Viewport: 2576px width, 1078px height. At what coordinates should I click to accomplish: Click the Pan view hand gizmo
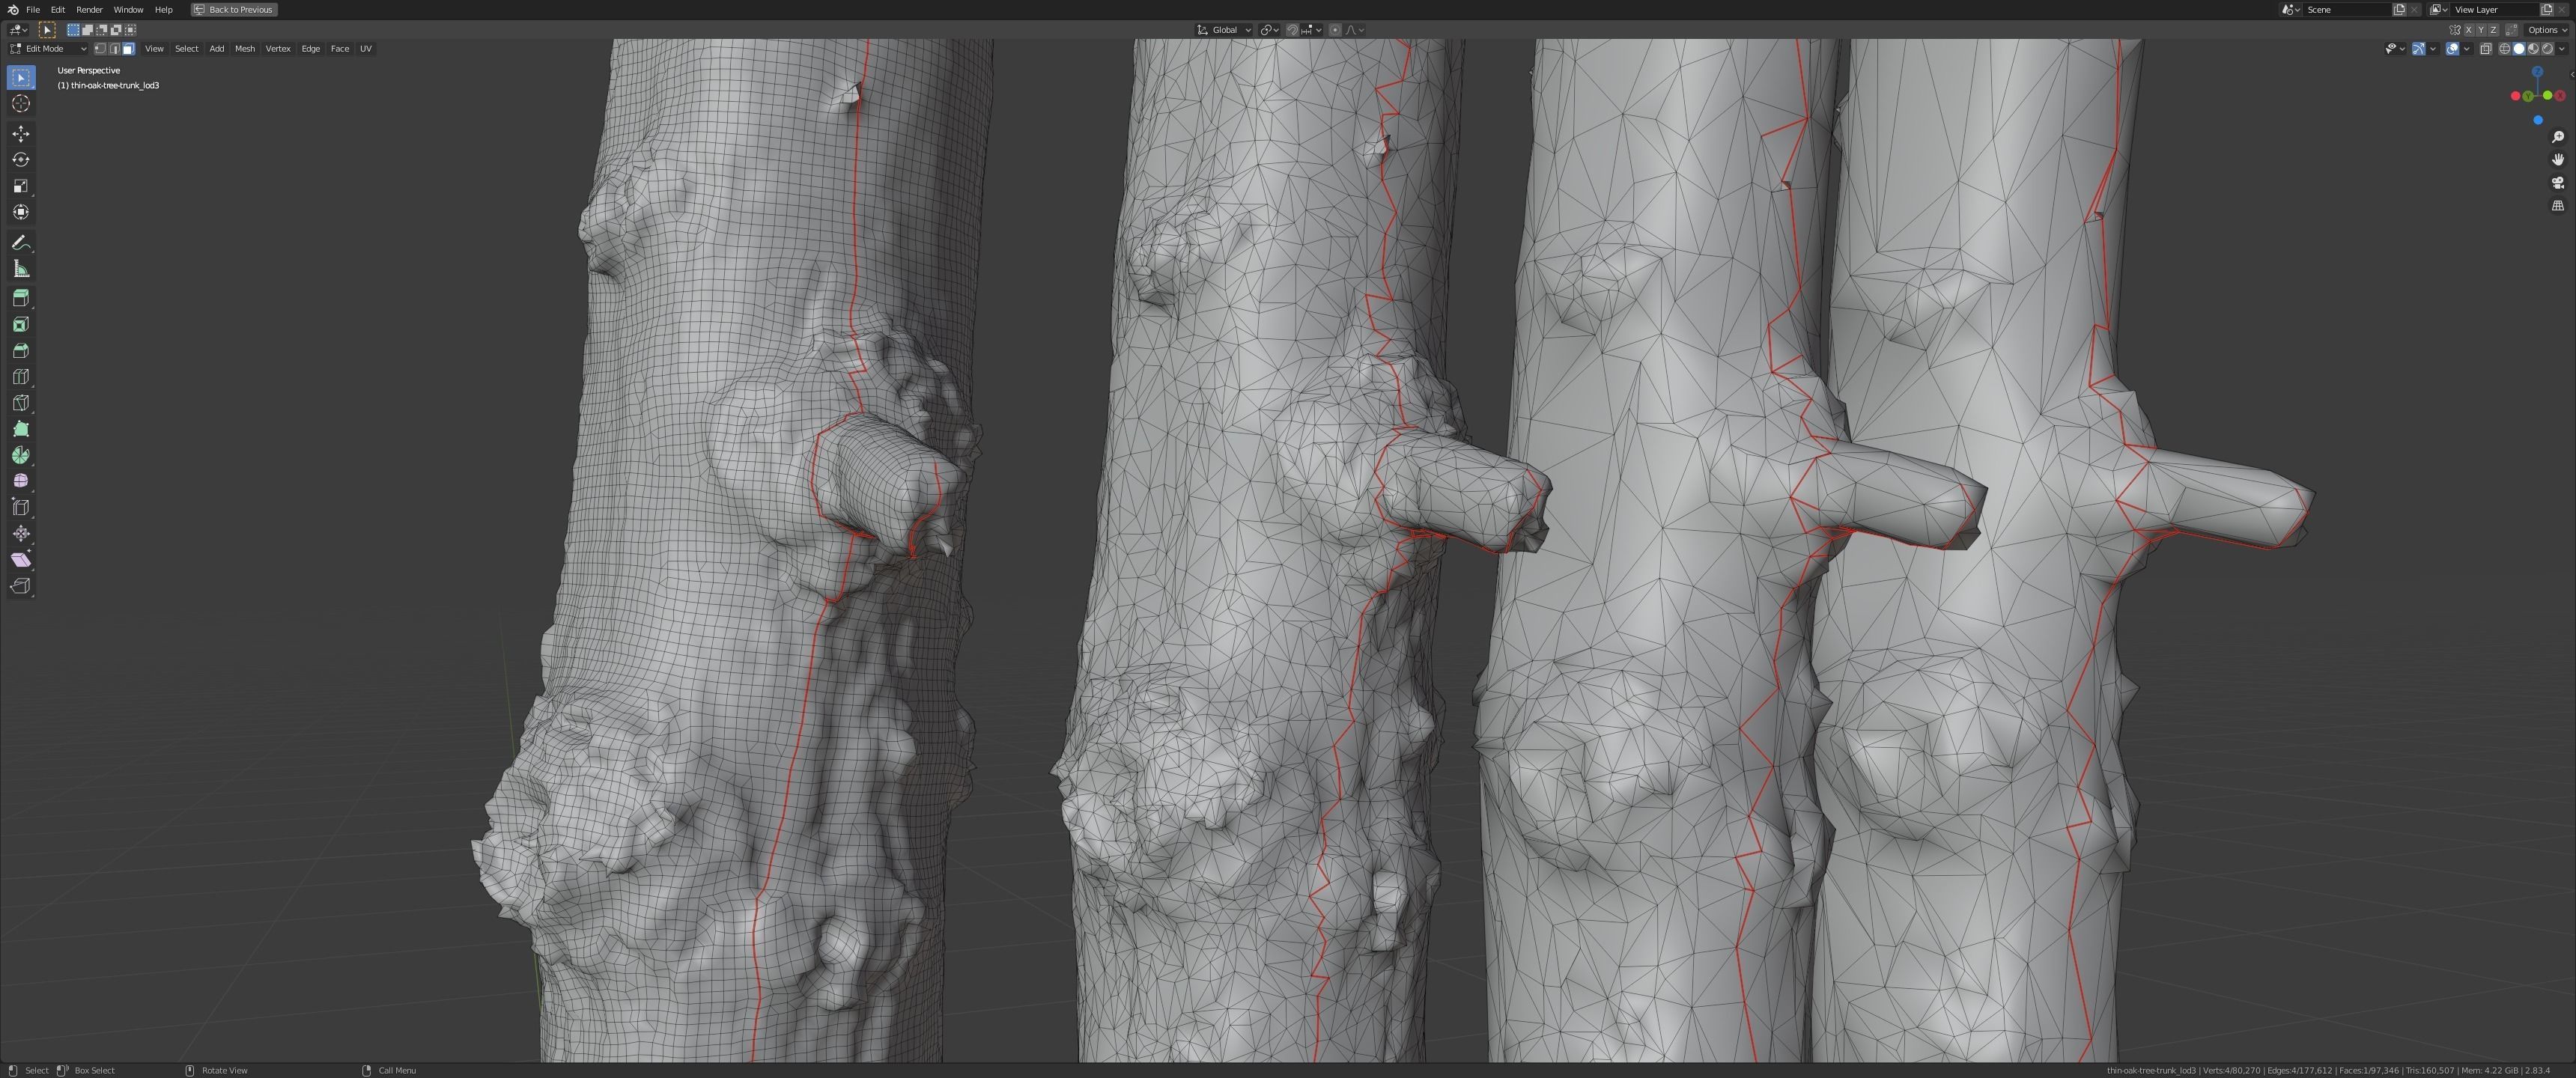[x=2558, y=160]
